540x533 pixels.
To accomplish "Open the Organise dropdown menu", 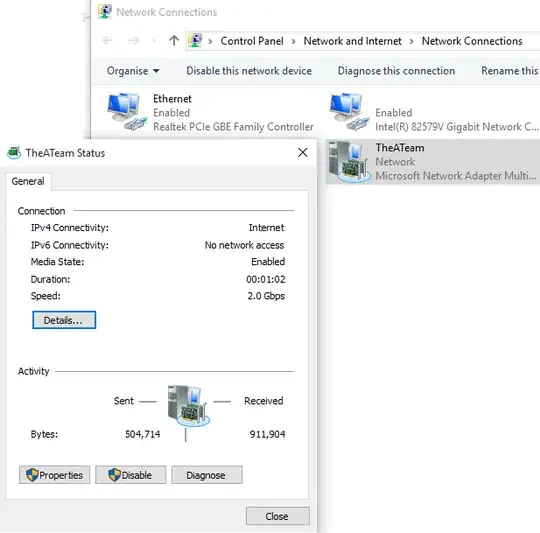I will coord(133,71).
